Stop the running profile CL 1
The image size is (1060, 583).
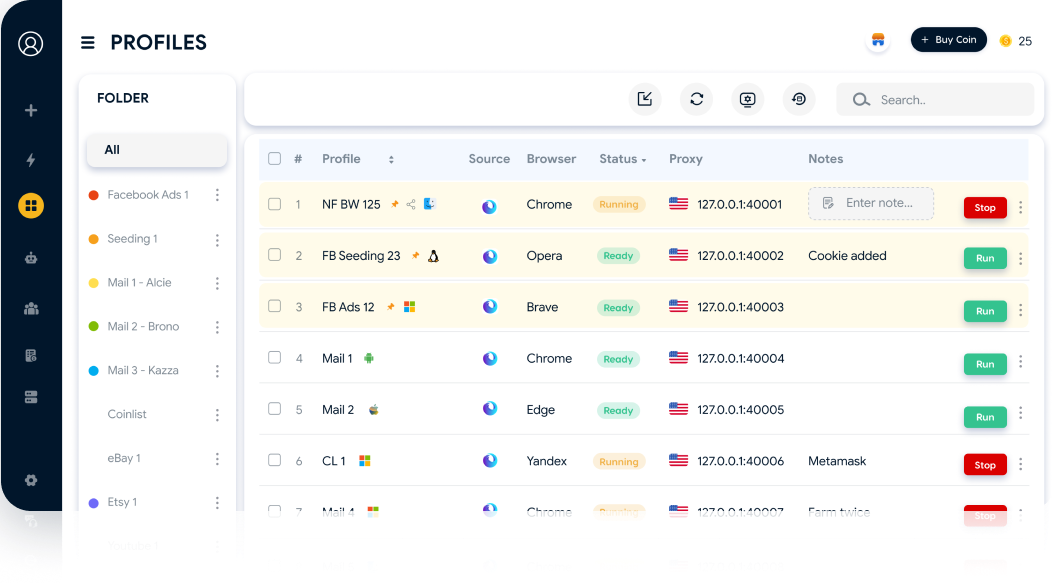[x=984, y=464]
